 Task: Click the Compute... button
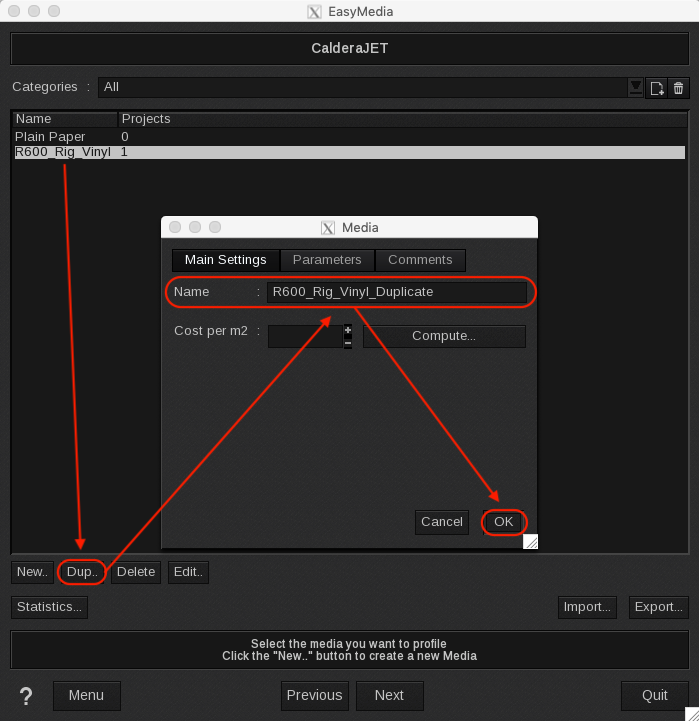tap(444, 336)
